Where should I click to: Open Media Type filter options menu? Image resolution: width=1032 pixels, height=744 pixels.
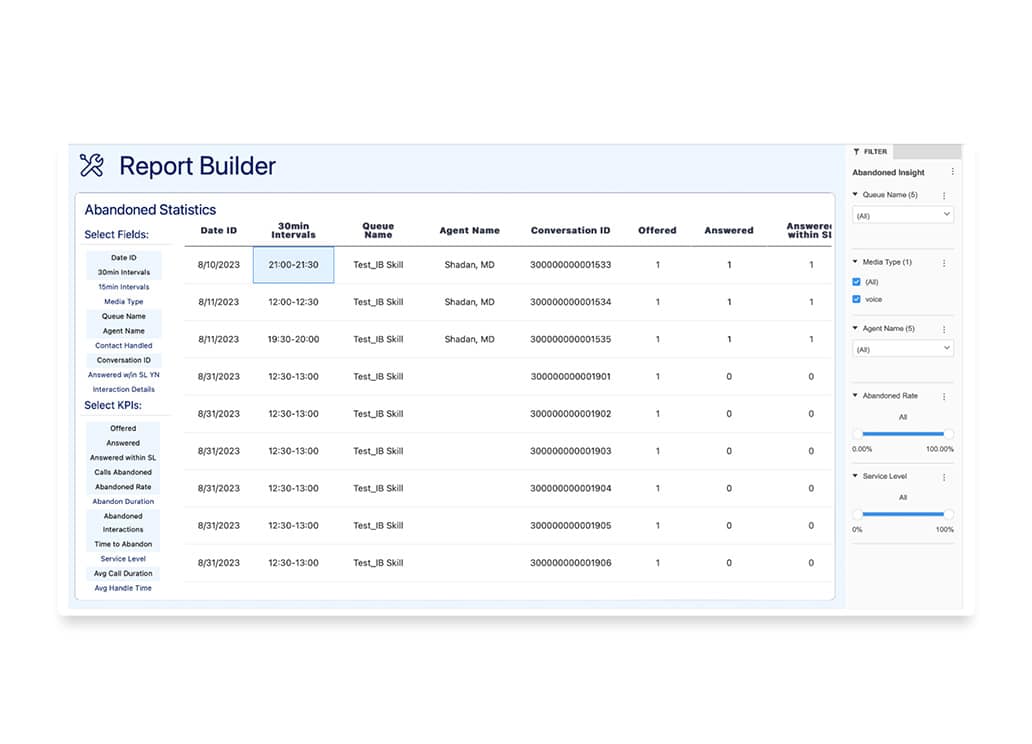[944, 263]
